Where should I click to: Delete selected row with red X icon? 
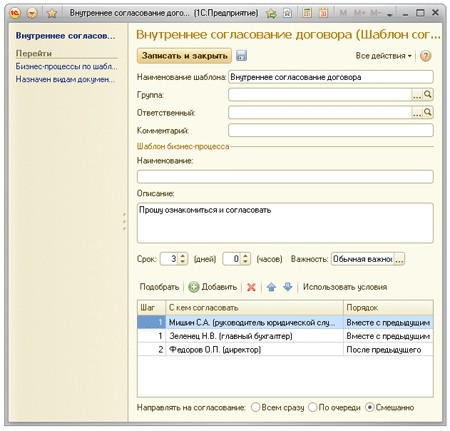point(251,287)
